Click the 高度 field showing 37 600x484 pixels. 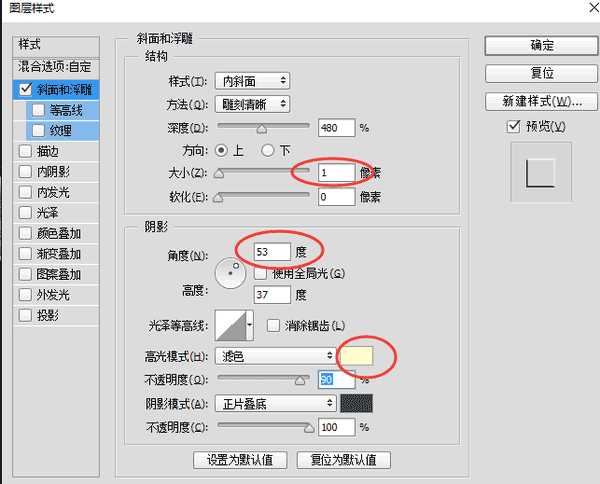(x=272, y=295)
